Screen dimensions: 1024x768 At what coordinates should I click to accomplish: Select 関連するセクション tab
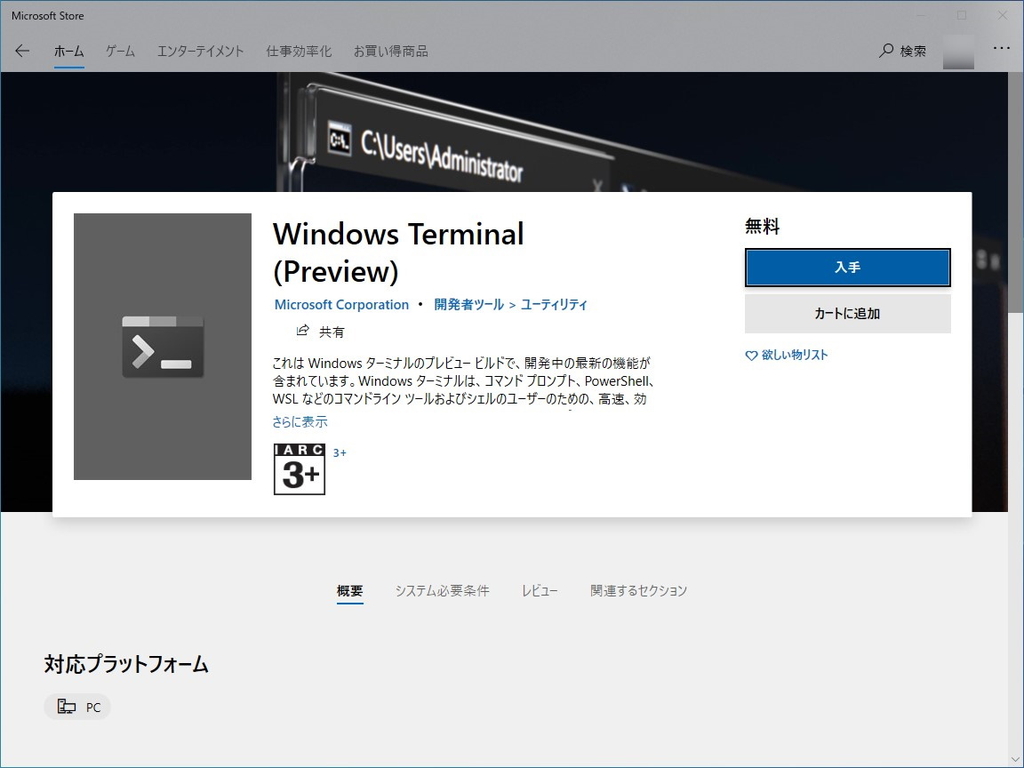pyautogui.click(x=638, y=590)
